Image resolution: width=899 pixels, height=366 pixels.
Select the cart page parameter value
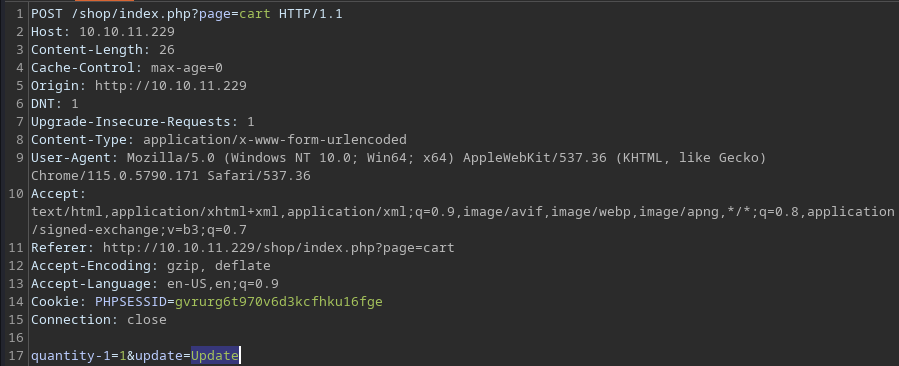pyautogui.click(x=255, y=14)
